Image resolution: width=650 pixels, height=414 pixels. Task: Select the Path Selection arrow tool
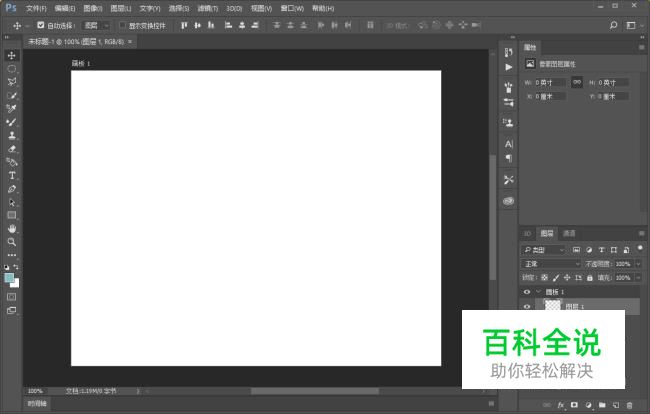point(12,202)
